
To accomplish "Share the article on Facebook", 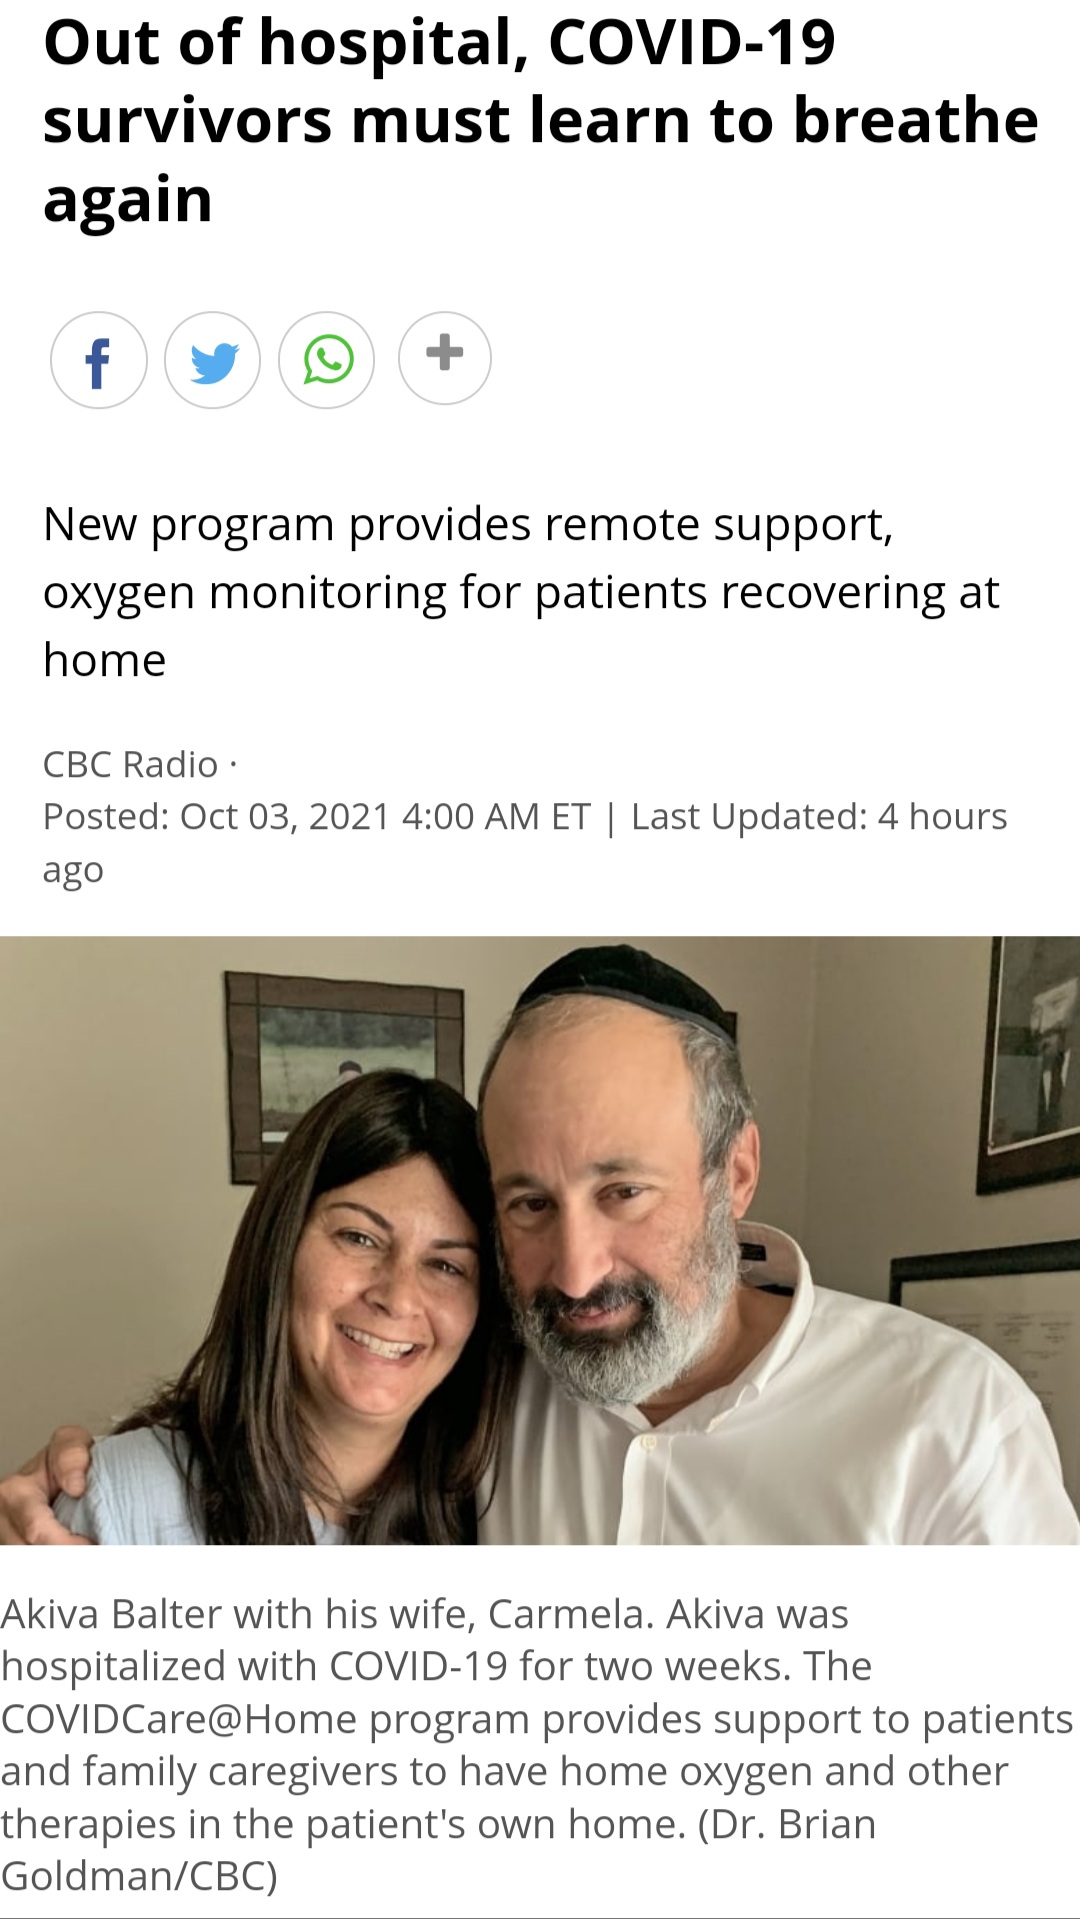I will pos(99,360).
